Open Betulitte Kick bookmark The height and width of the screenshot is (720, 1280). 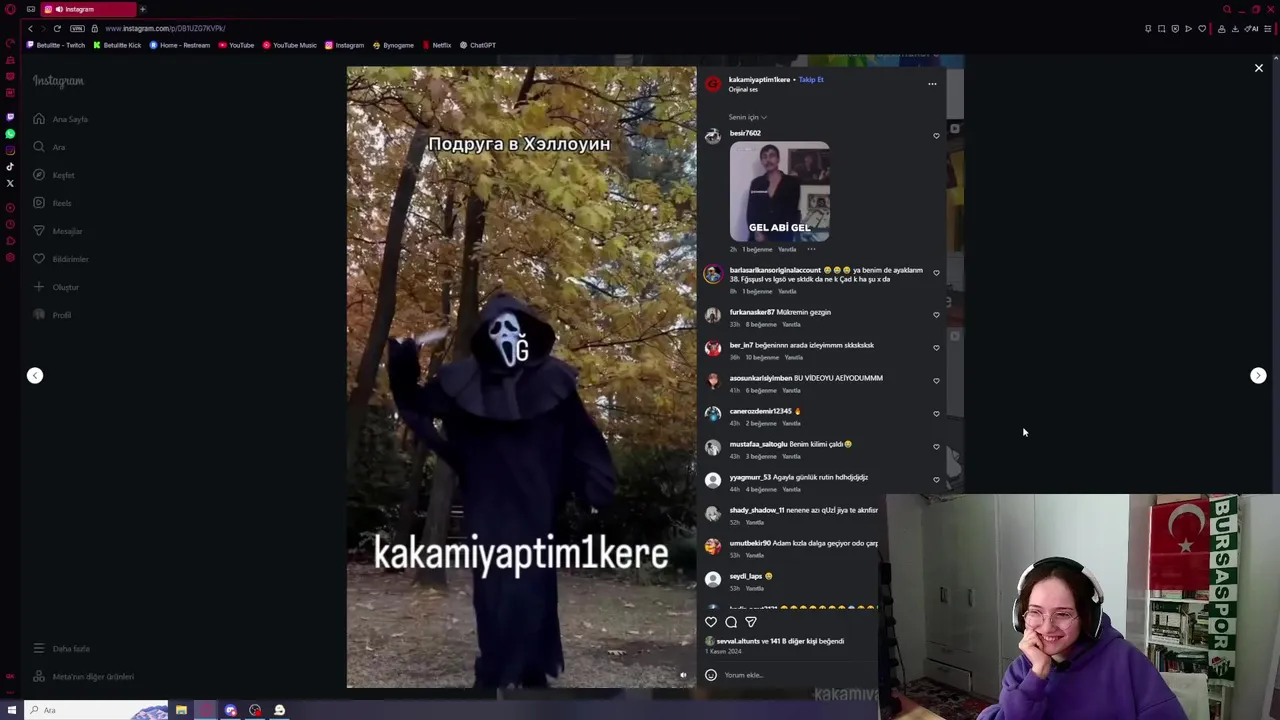[x=117, y=45]
